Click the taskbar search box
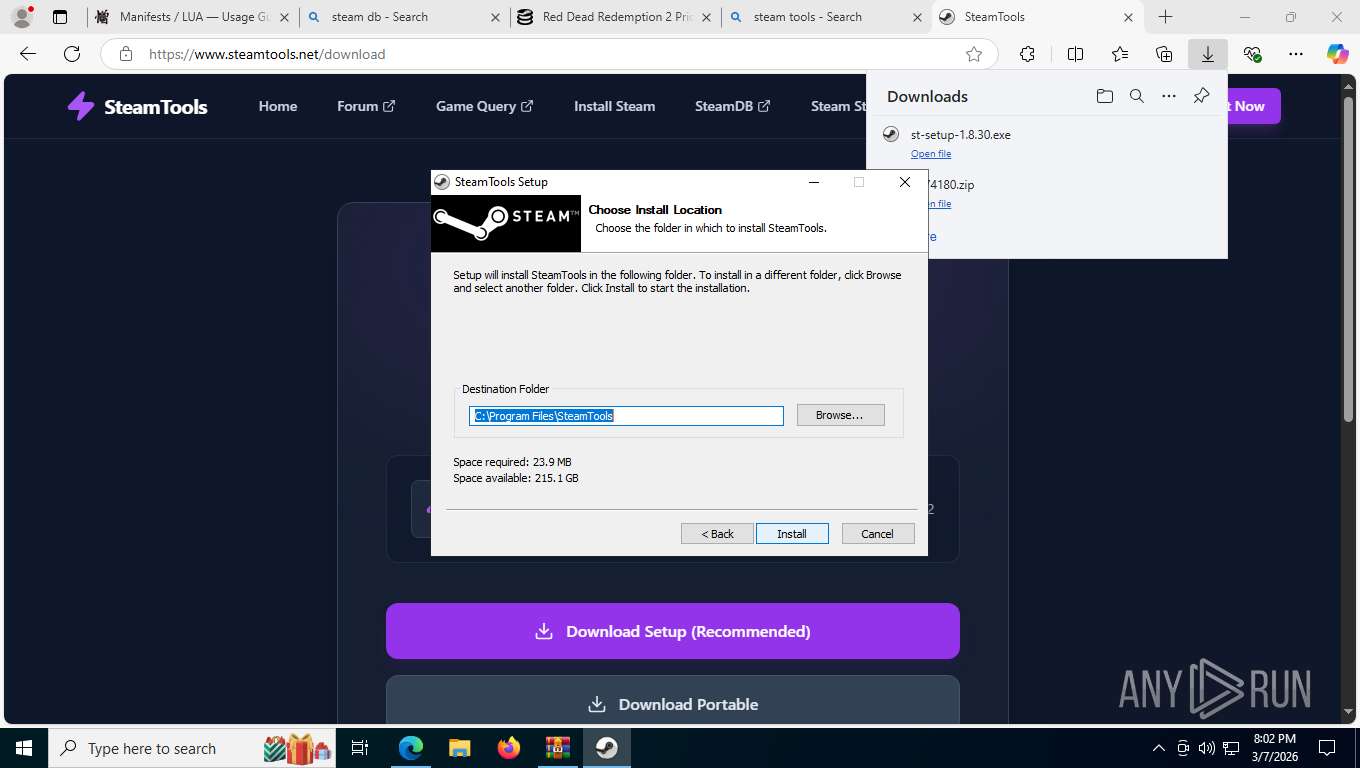 [x=193, y=748]
